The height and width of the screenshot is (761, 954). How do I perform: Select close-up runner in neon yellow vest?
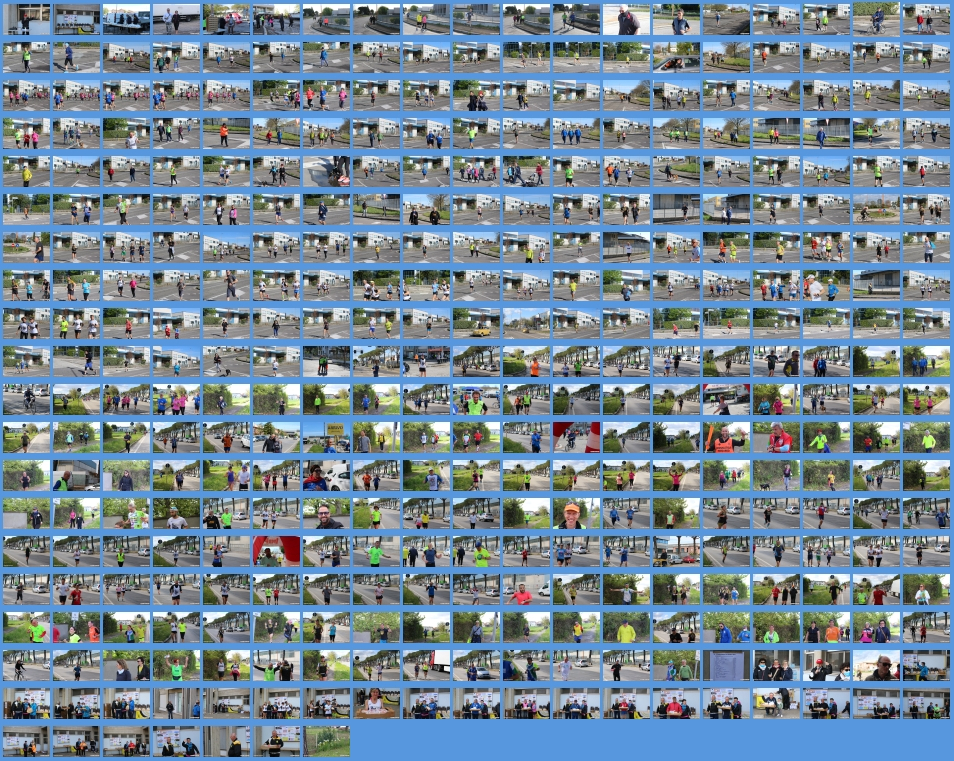pyautogui.click(x=476, y=399)
